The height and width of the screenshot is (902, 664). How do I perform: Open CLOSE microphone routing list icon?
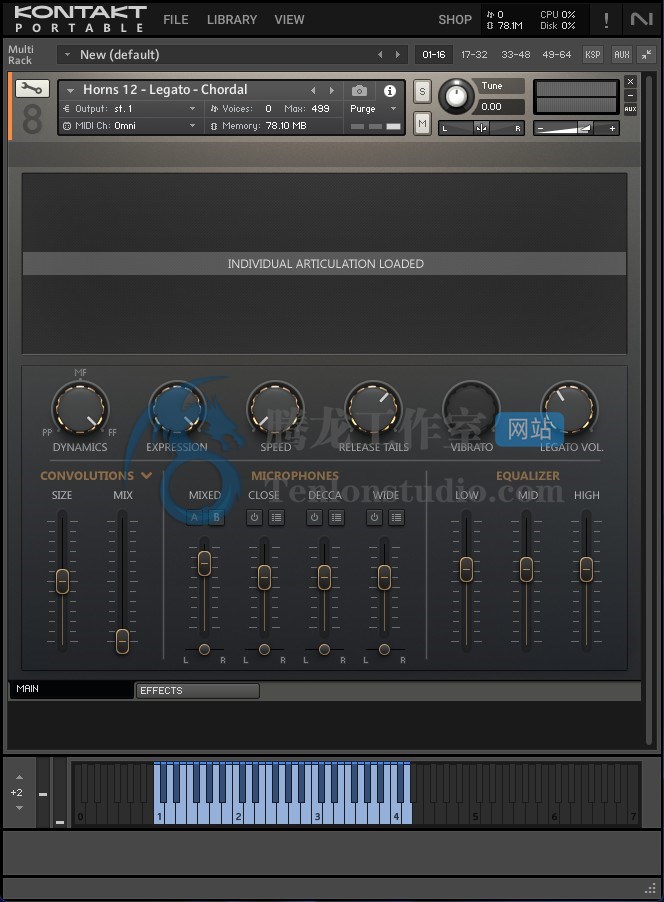click(x=277, y=518)
